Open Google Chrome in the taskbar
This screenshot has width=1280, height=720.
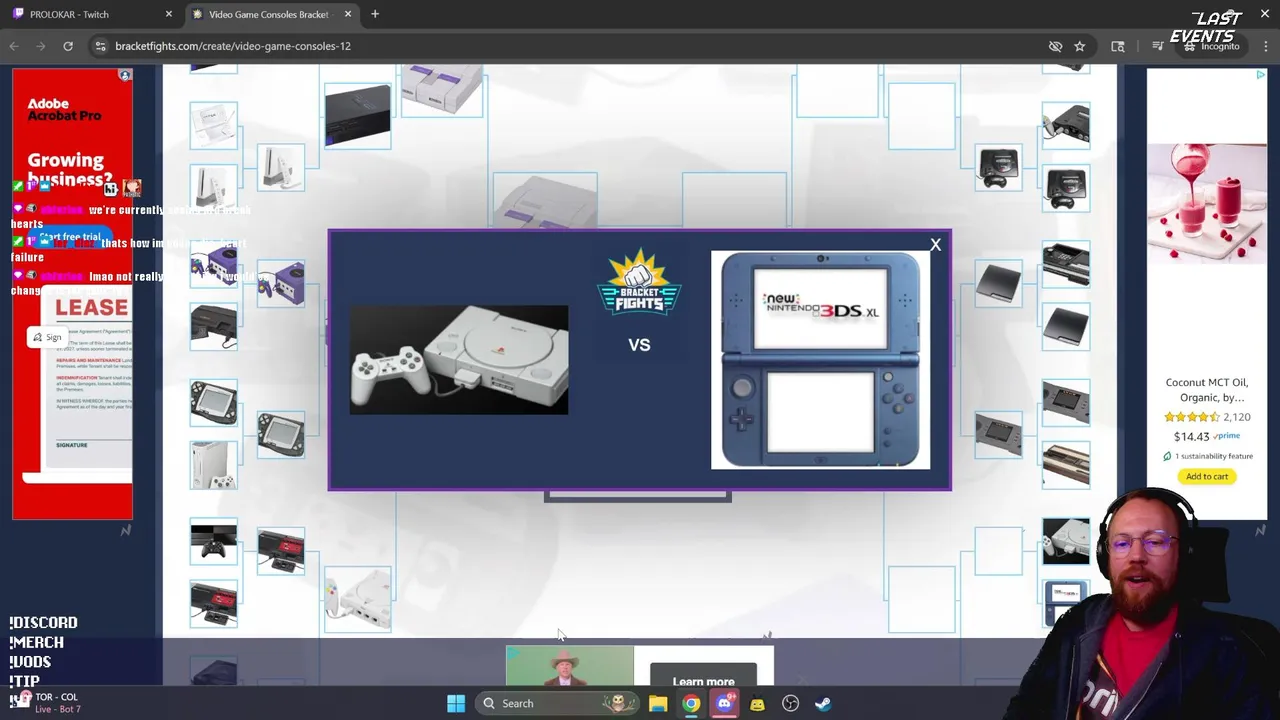pos(691,703)
